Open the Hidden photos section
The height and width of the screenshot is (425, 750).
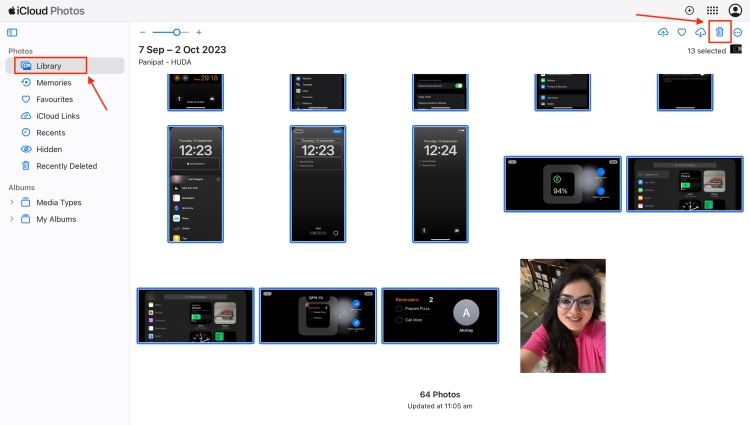(x=49, y=149)
